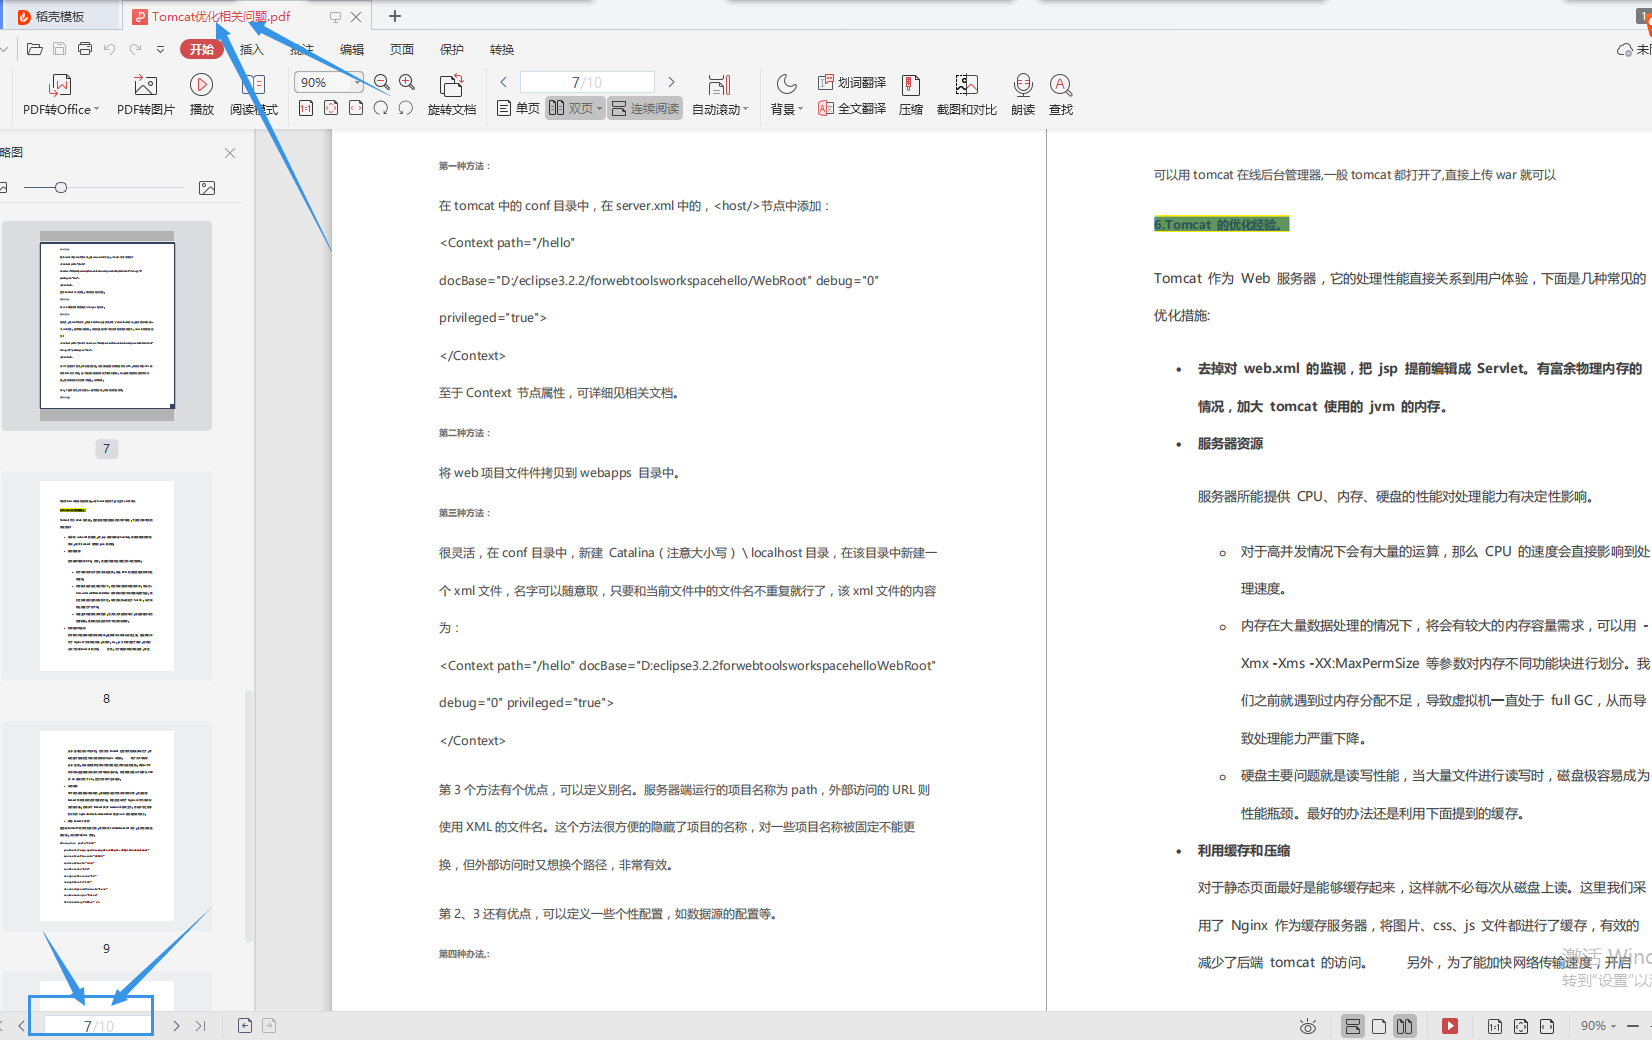Jump to last page in status bar
Screen dimensions: 1652x1040
201,1026
